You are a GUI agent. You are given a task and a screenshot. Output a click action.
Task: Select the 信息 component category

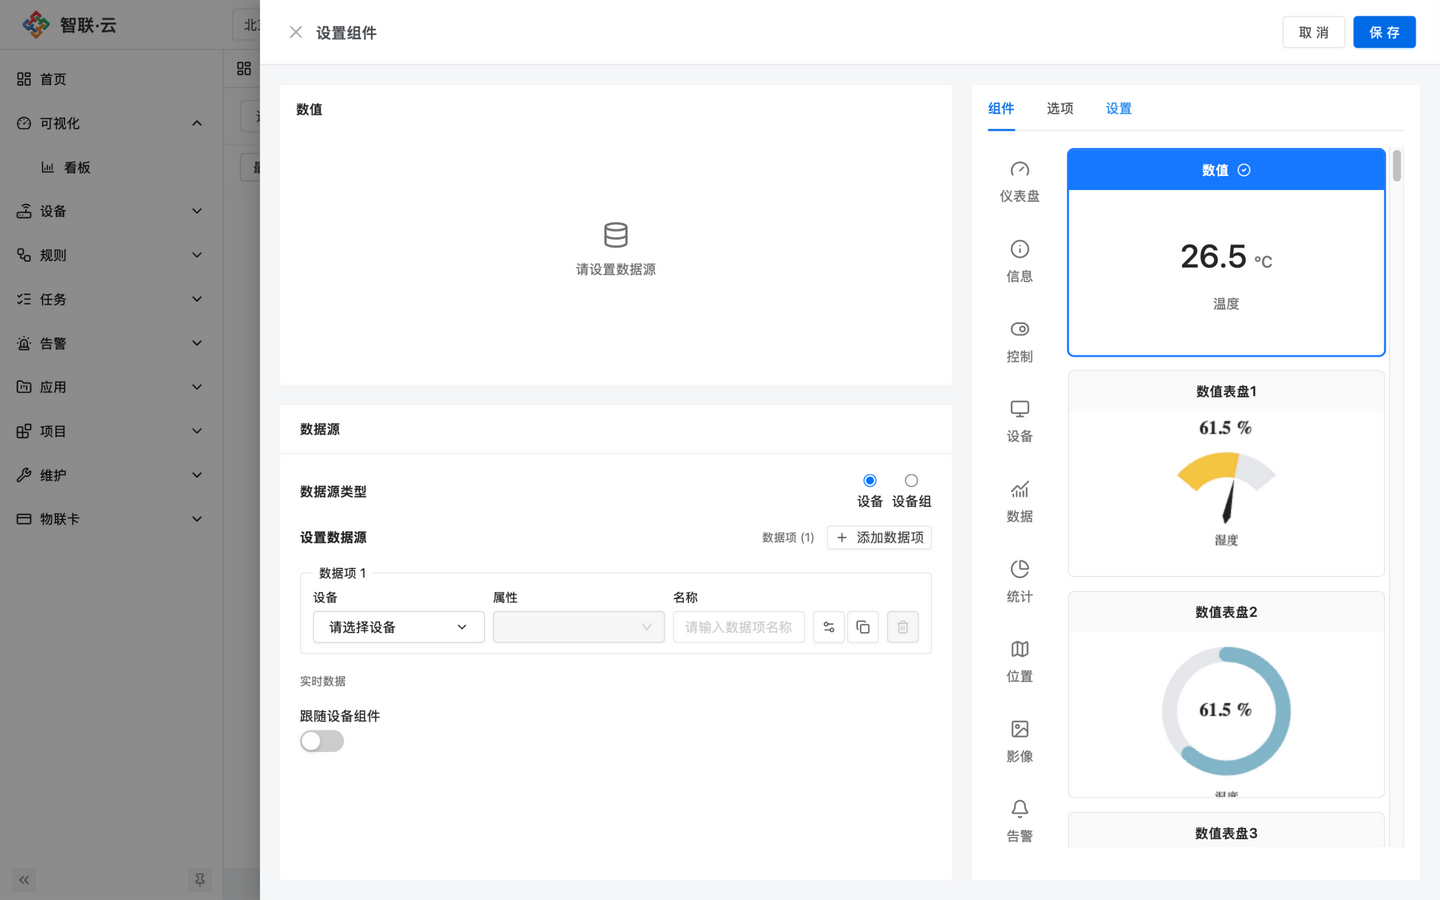click(x=1019, y=262)
